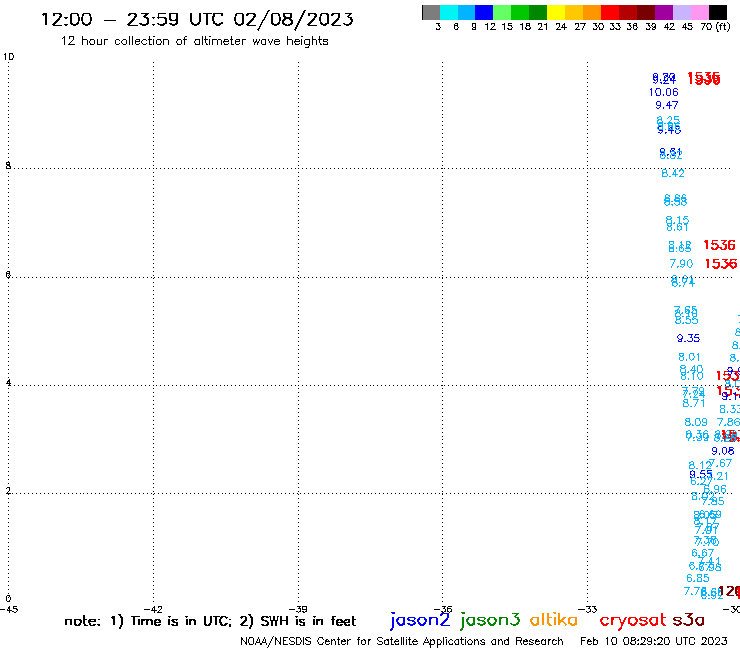Select the green 'jason3' satellite label
Screen dimensions: 740x650
click(x=490, y=620)
